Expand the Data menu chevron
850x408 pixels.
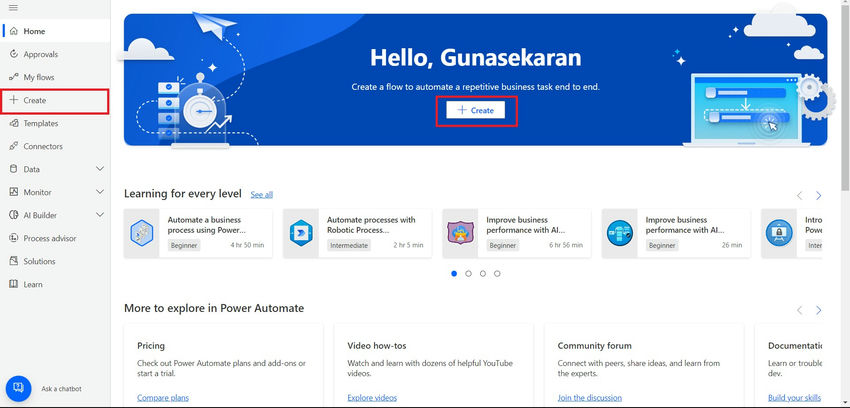[100, 169]
